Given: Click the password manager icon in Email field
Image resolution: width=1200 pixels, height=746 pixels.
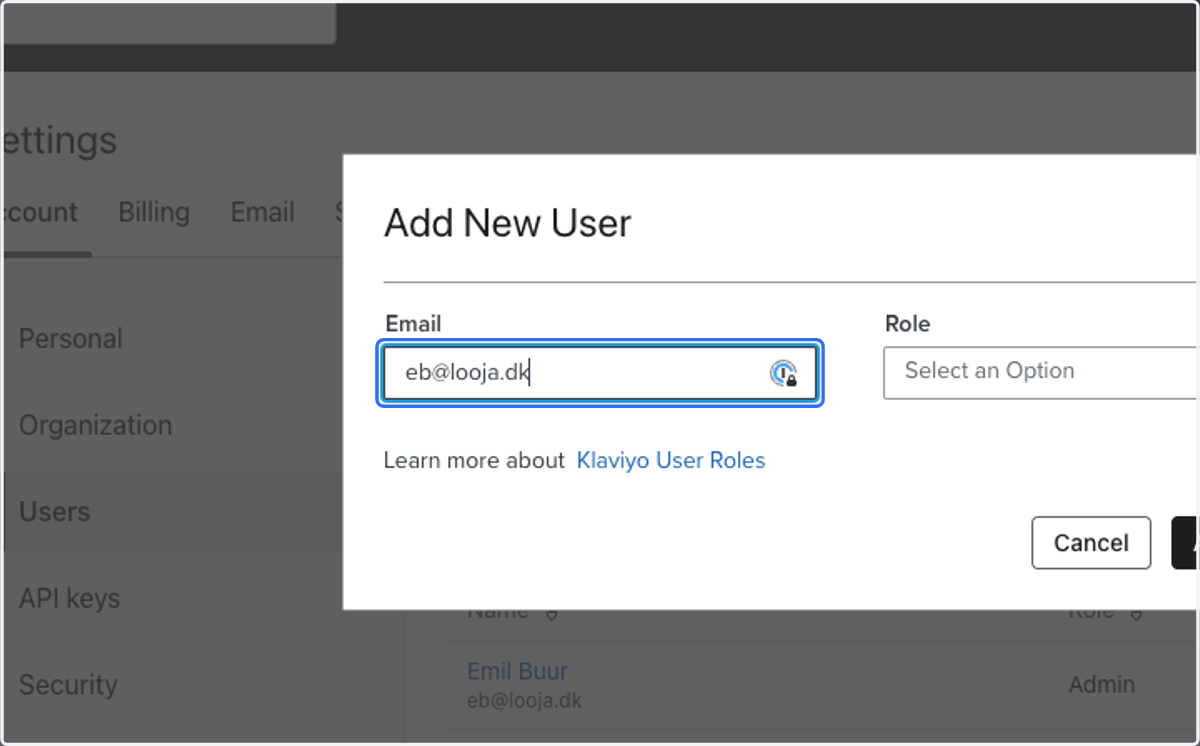Looking at the screenshot, I should [784, 374].
